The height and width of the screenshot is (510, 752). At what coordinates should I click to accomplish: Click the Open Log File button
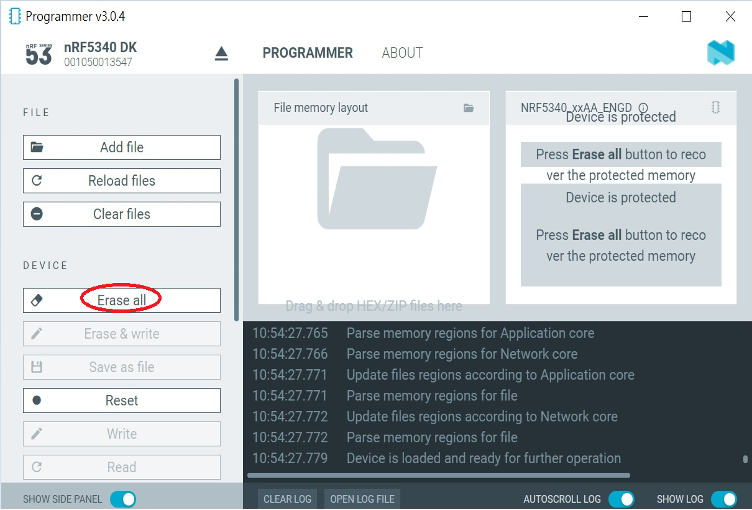(x=363, y=499)
